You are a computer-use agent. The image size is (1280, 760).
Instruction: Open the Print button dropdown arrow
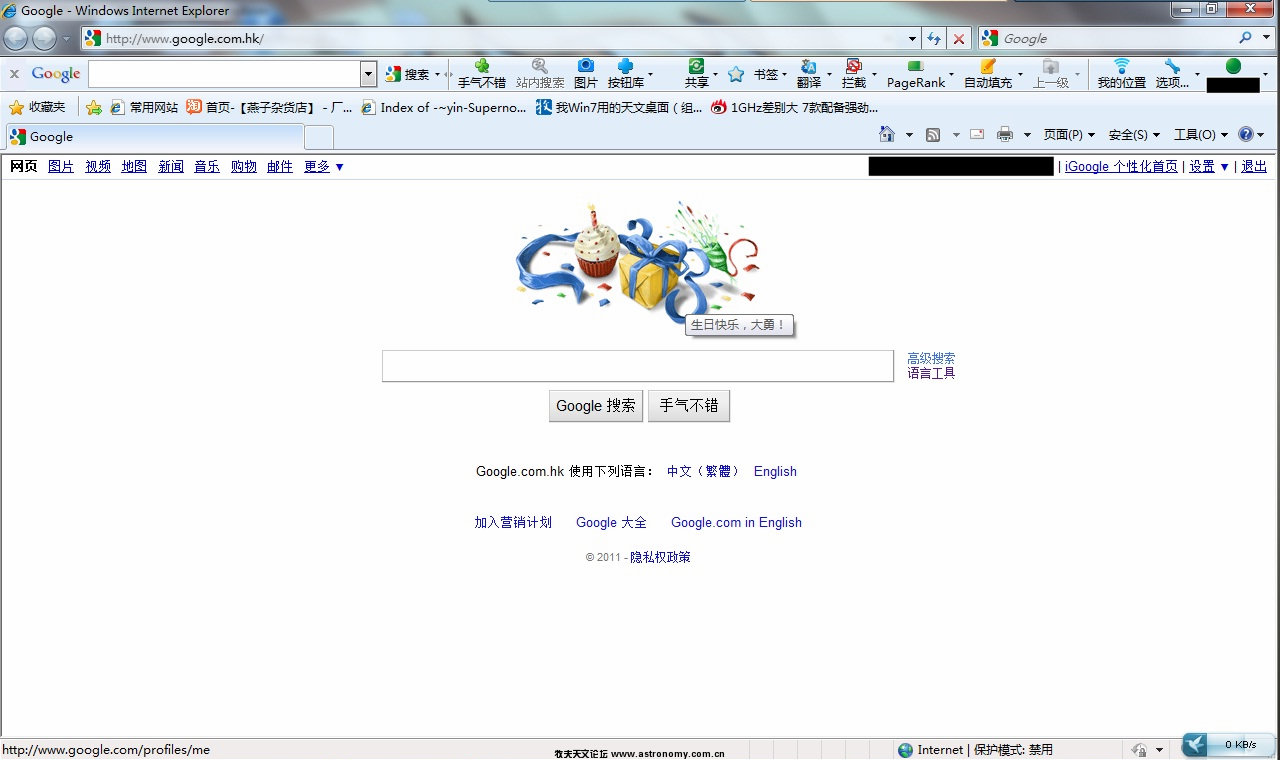pos(1027,135)
